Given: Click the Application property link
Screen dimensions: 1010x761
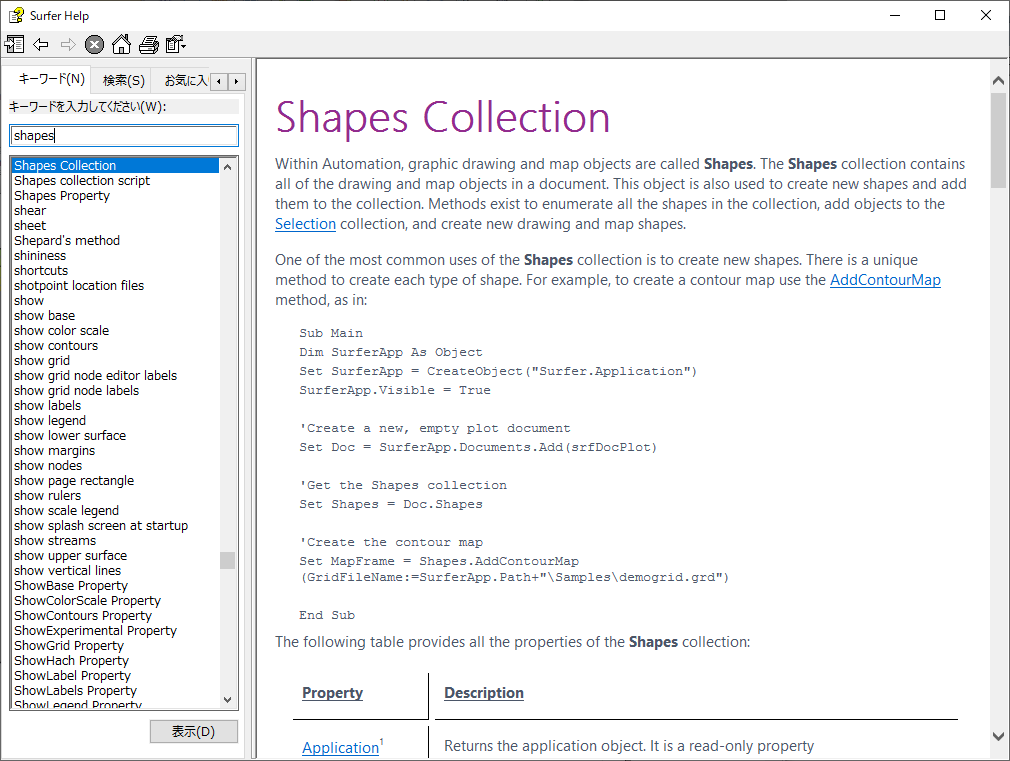Looking at the screenshot, I should point(340,748).
